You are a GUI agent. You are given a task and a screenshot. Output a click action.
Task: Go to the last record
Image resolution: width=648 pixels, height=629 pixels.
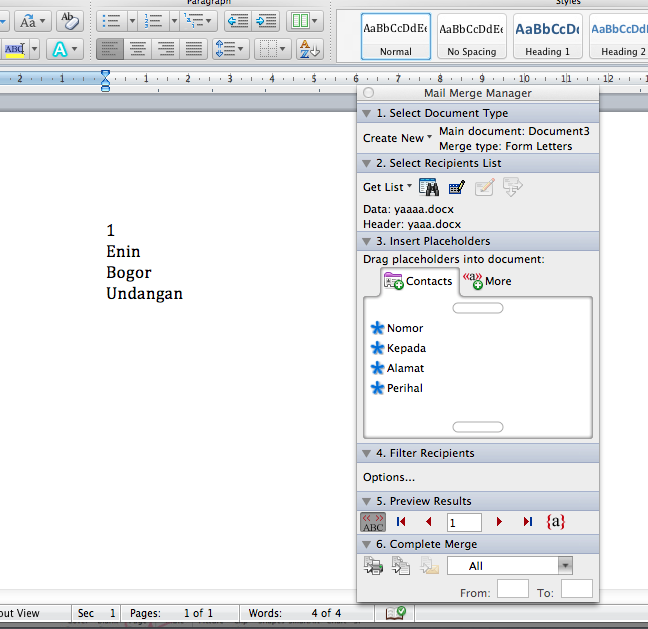click(x=528, y=522)
